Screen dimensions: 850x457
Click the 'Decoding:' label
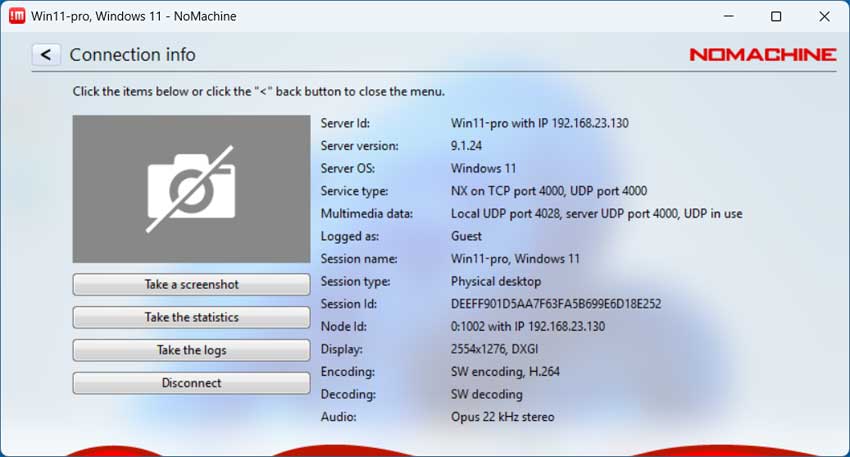coord(347,394)
